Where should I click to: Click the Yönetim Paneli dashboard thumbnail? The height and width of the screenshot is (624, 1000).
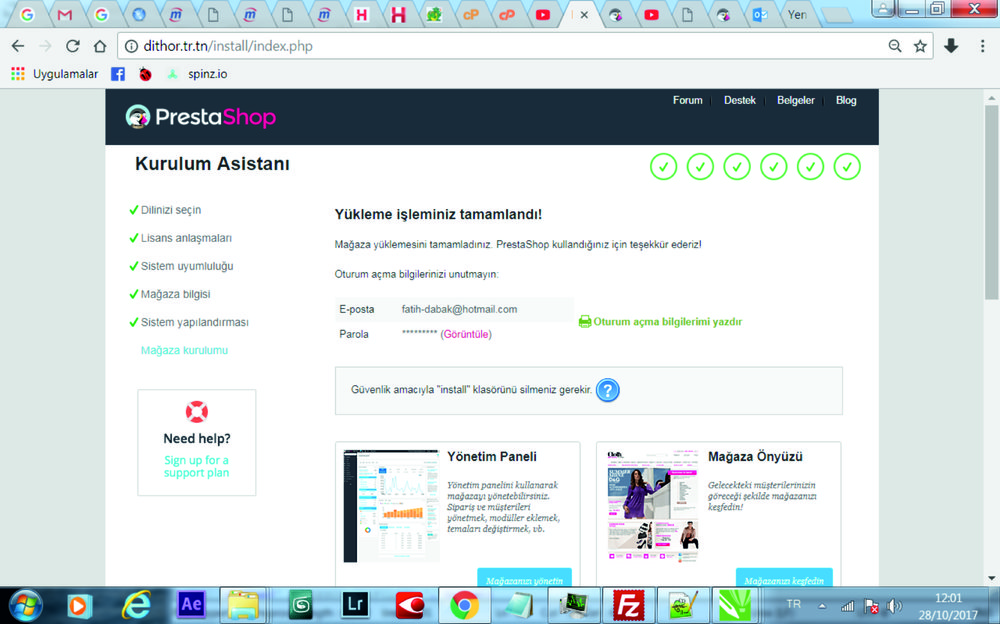click(392, 506)
